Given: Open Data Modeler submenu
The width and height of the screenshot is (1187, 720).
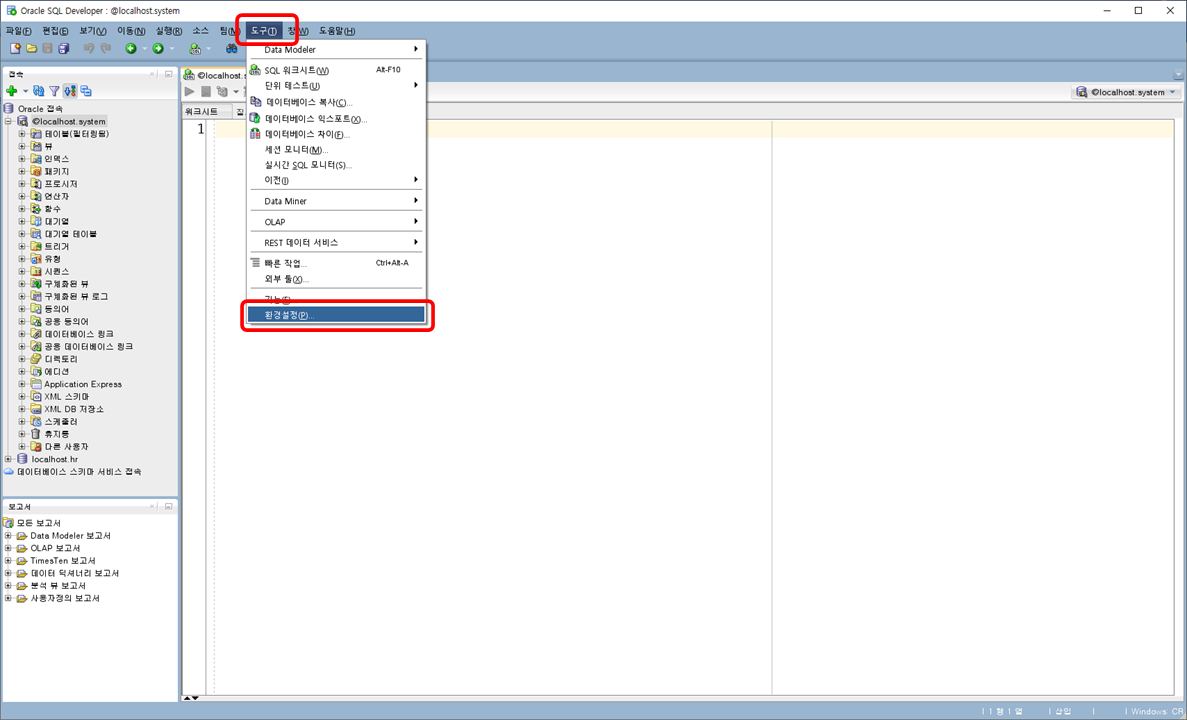Looking at the screenshot, I should point(337,49).
